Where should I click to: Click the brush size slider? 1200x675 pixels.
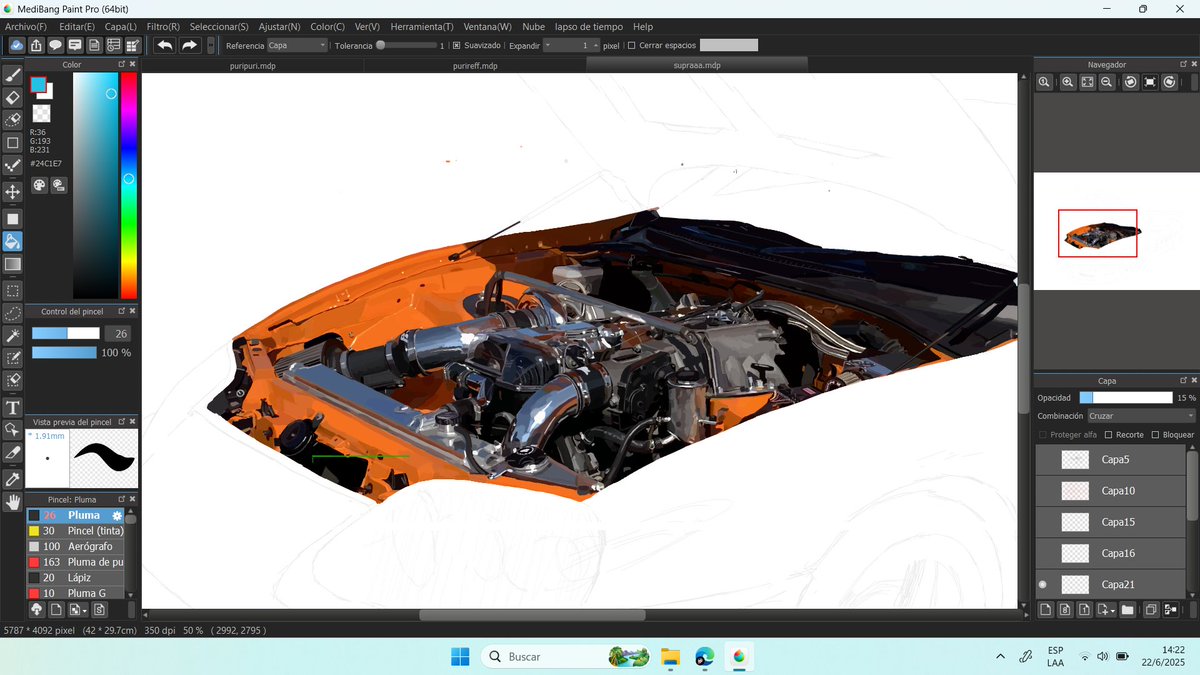[66, 334]
